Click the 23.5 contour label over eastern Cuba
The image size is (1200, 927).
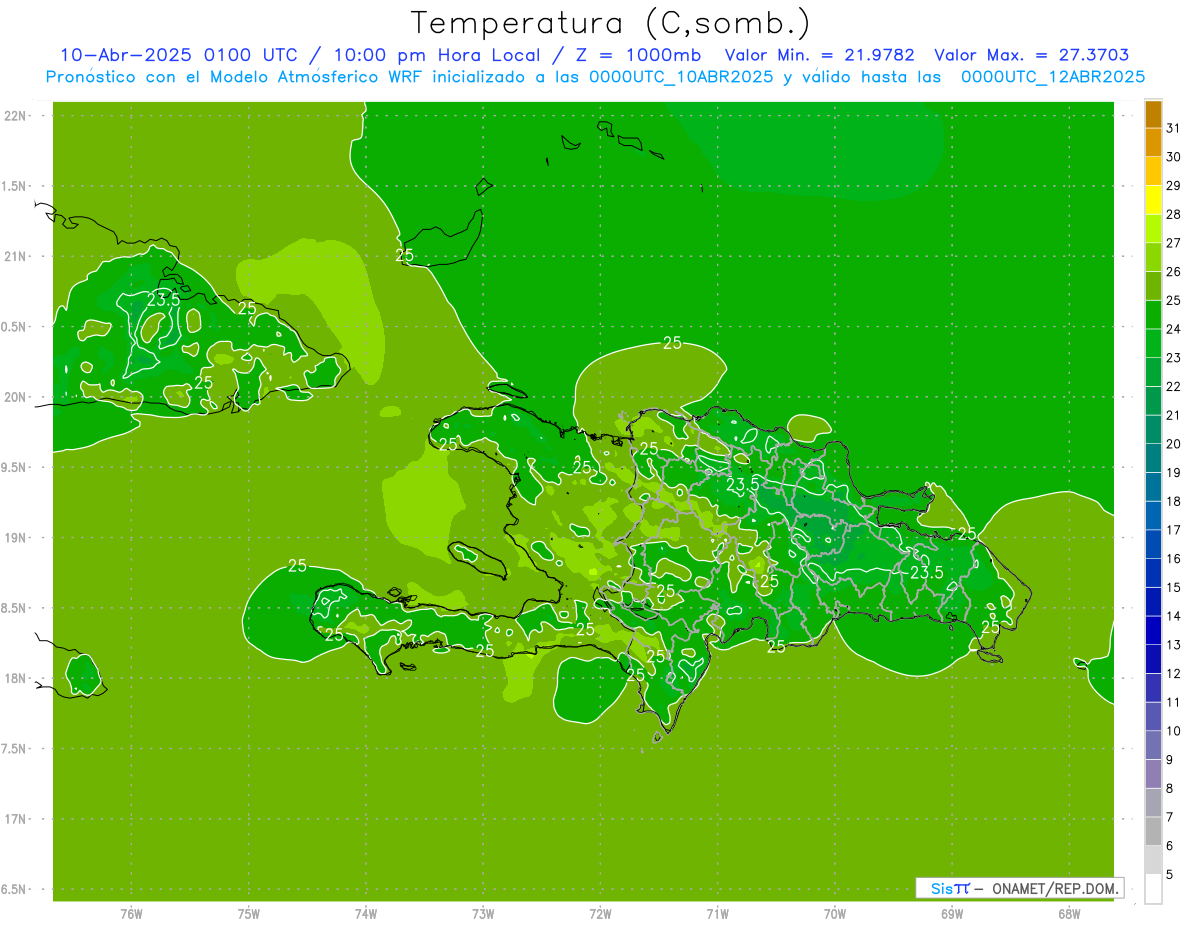[163, 299]
